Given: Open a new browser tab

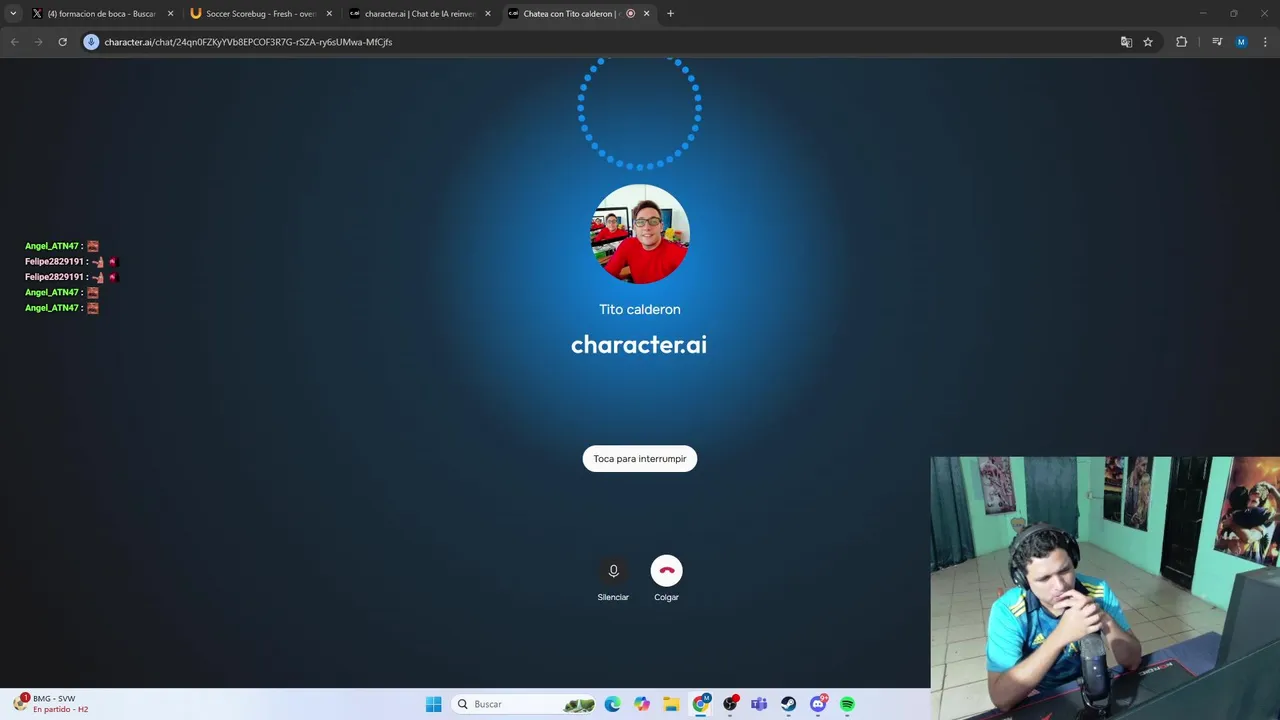Looking at the screenshot, I should 670,14.
